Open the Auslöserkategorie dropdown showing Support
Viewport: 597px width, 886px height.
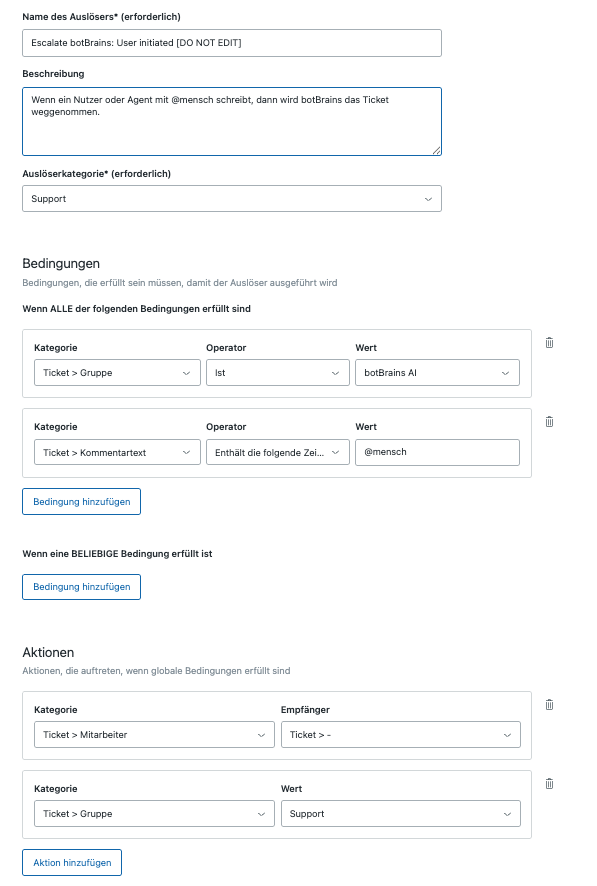(230, 198)
